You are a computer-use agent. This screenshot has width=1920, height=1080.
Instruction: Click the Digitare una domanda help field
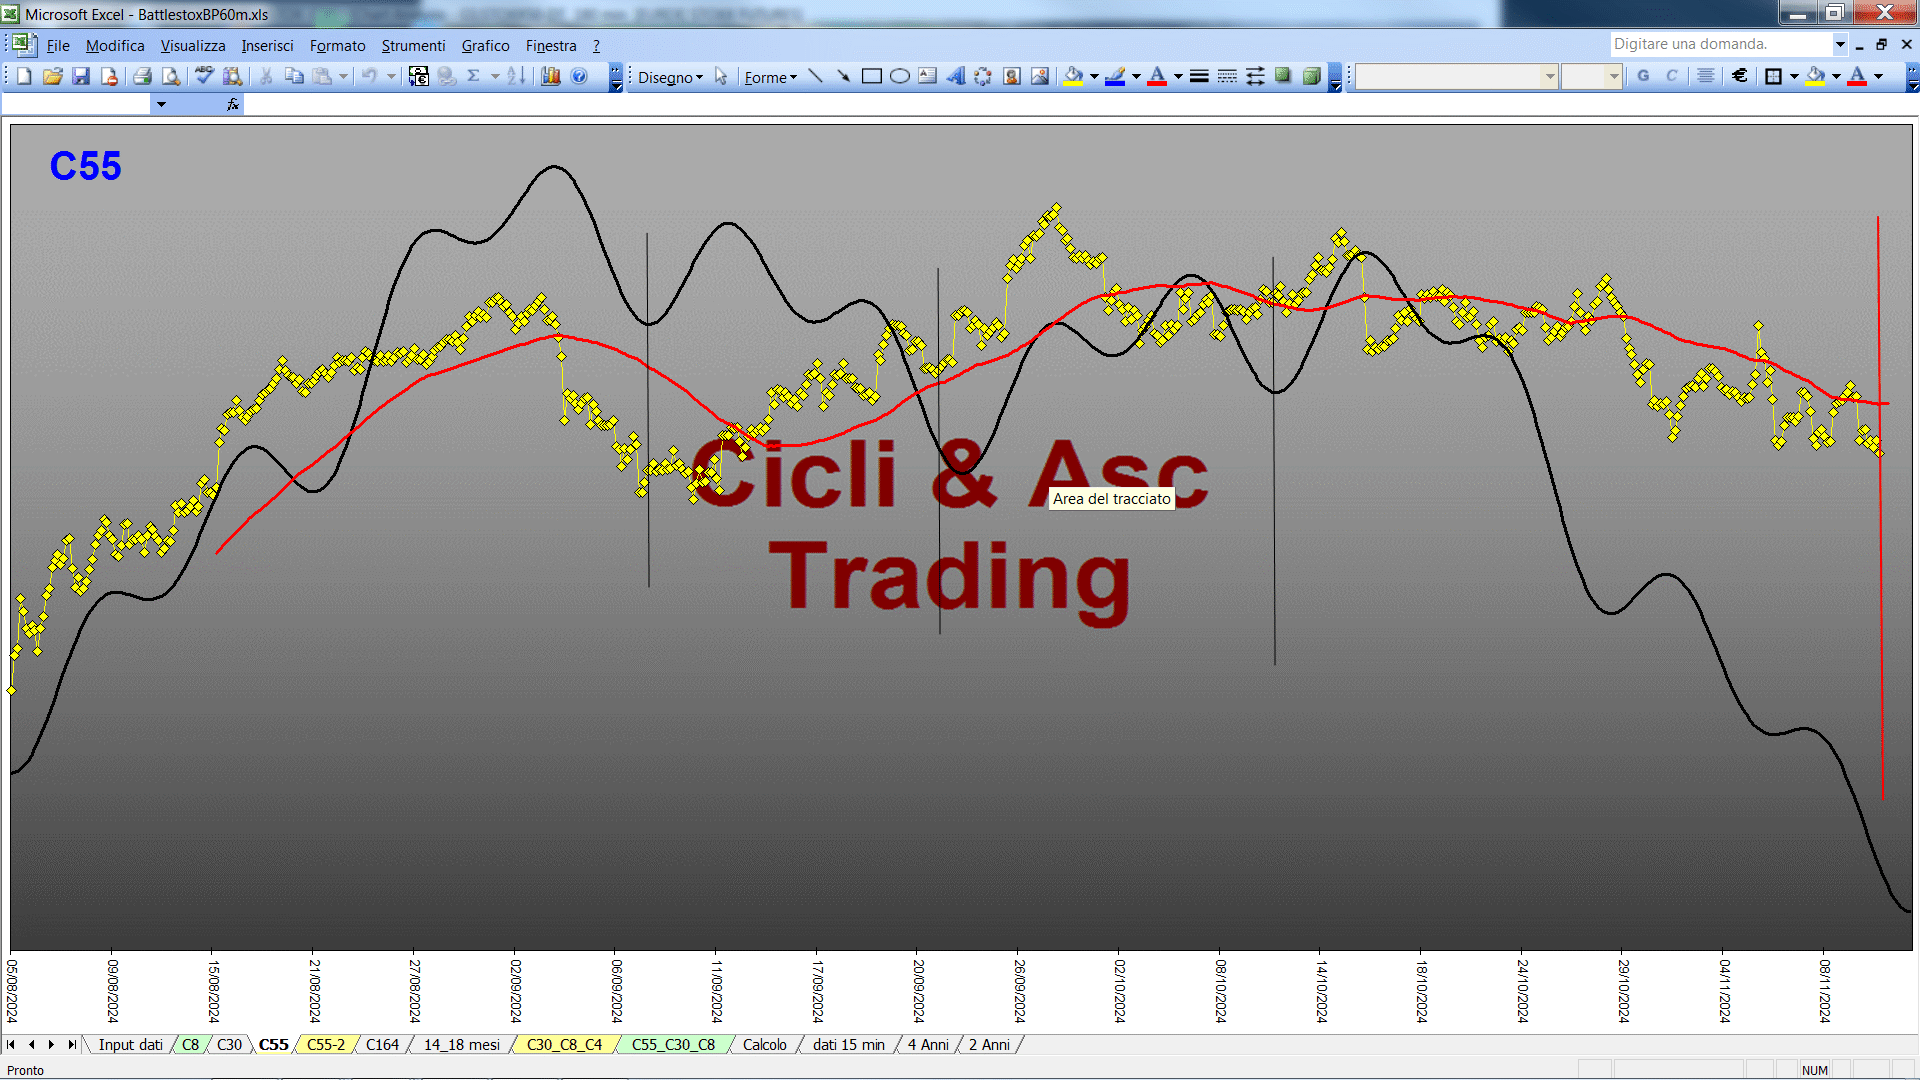click(x=1720, y=44)
